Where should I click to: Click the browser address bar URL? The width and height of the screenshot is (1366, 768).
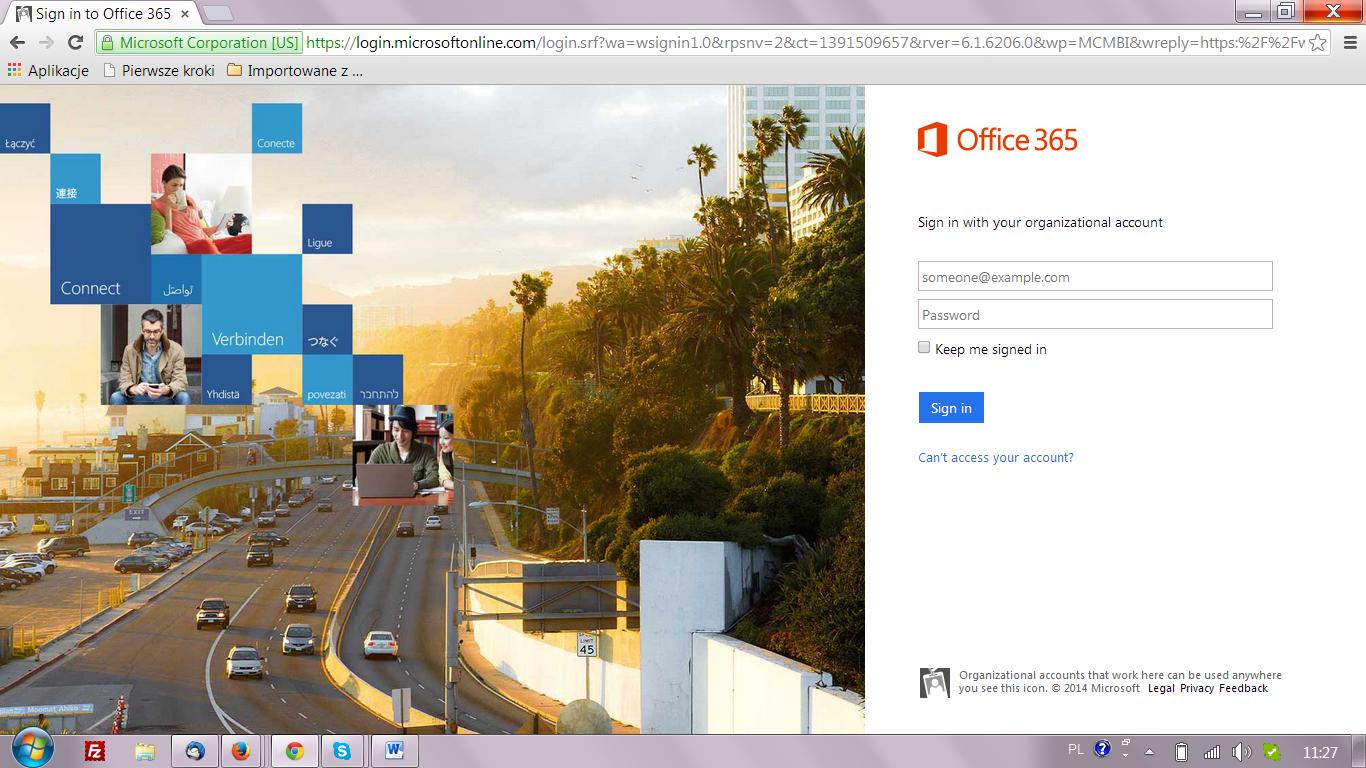tap(805, 42)
